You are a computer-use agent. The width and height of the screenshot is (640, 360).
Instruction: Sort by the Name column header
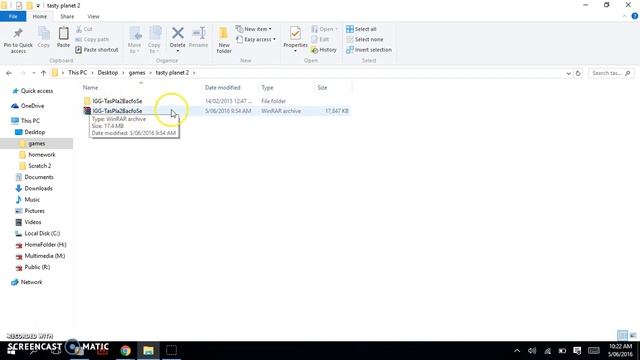(x=90, y=87)
